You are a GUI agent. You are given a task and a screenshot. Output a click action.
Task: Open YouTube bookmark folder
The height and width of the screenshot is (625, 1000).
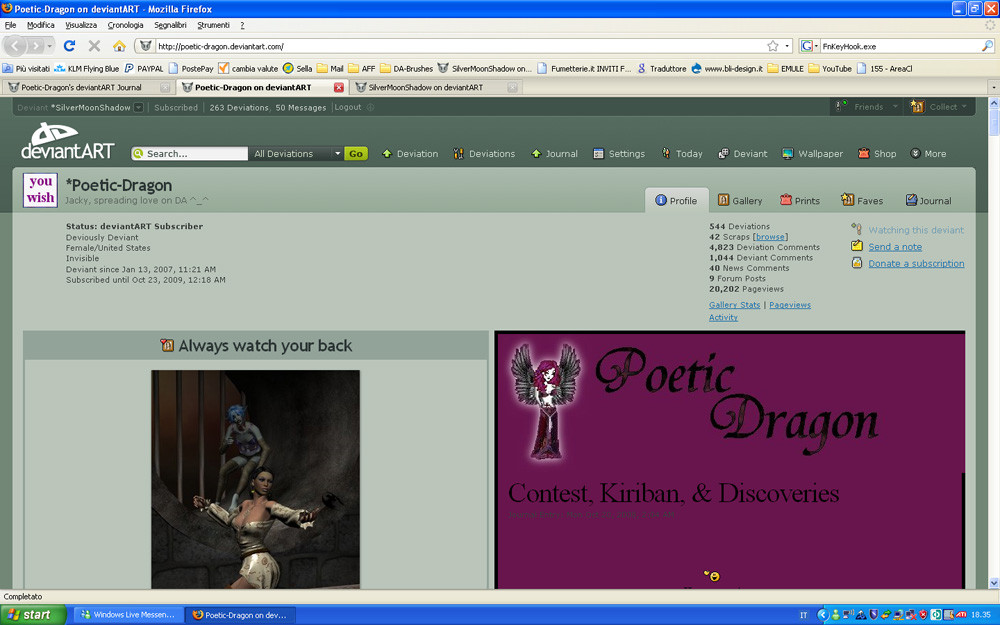point(830,68)
